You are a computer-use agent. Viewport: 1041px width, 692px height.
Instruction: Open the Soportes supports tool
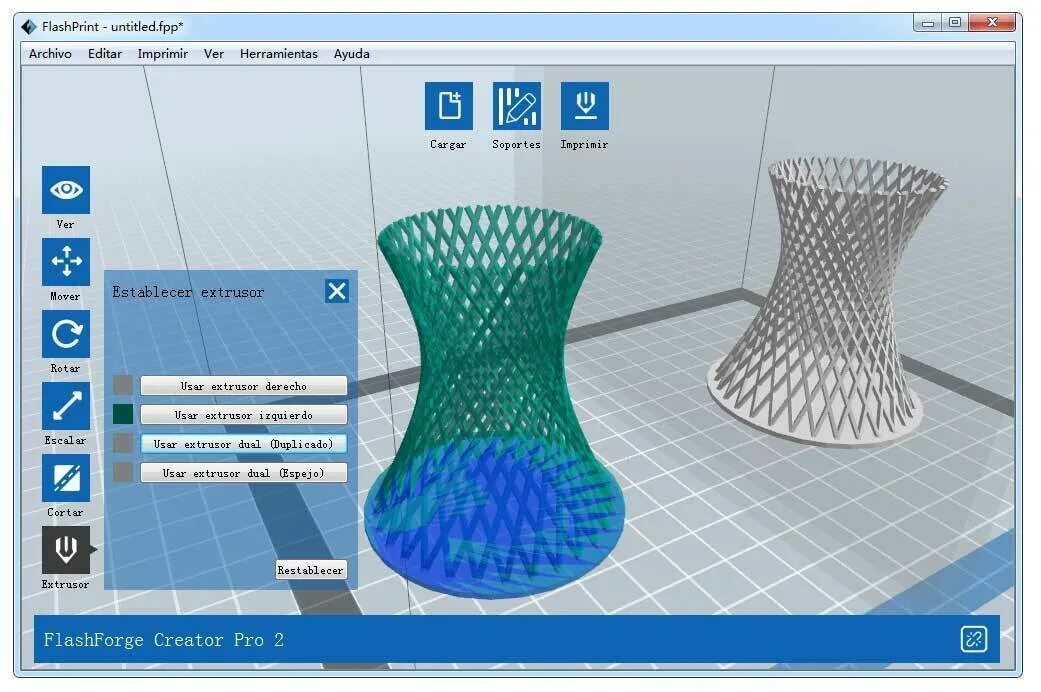(517, 106)
